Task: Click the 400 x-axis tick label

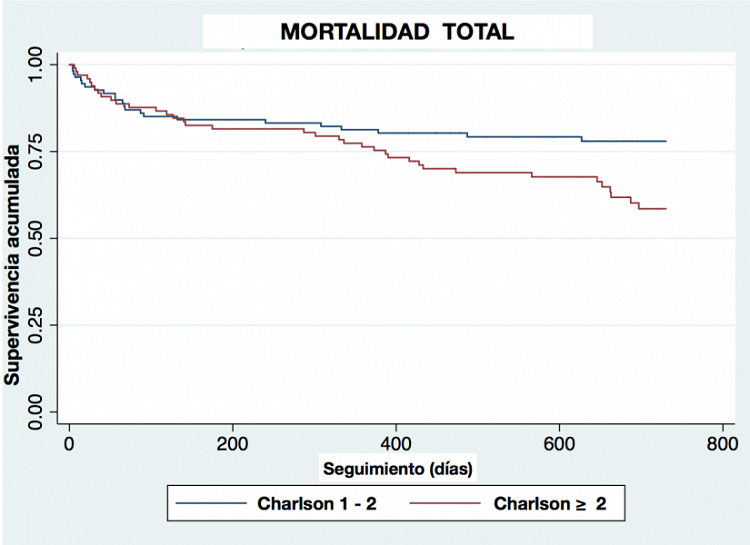Action: [396, 443]
